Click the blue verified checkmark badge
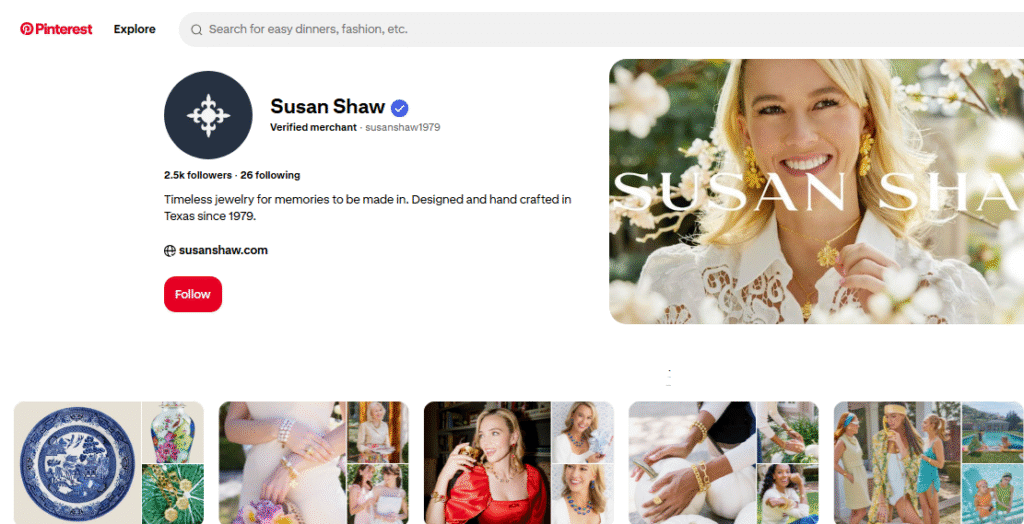This screenshot has width=1024, height=524. (400, 108)
